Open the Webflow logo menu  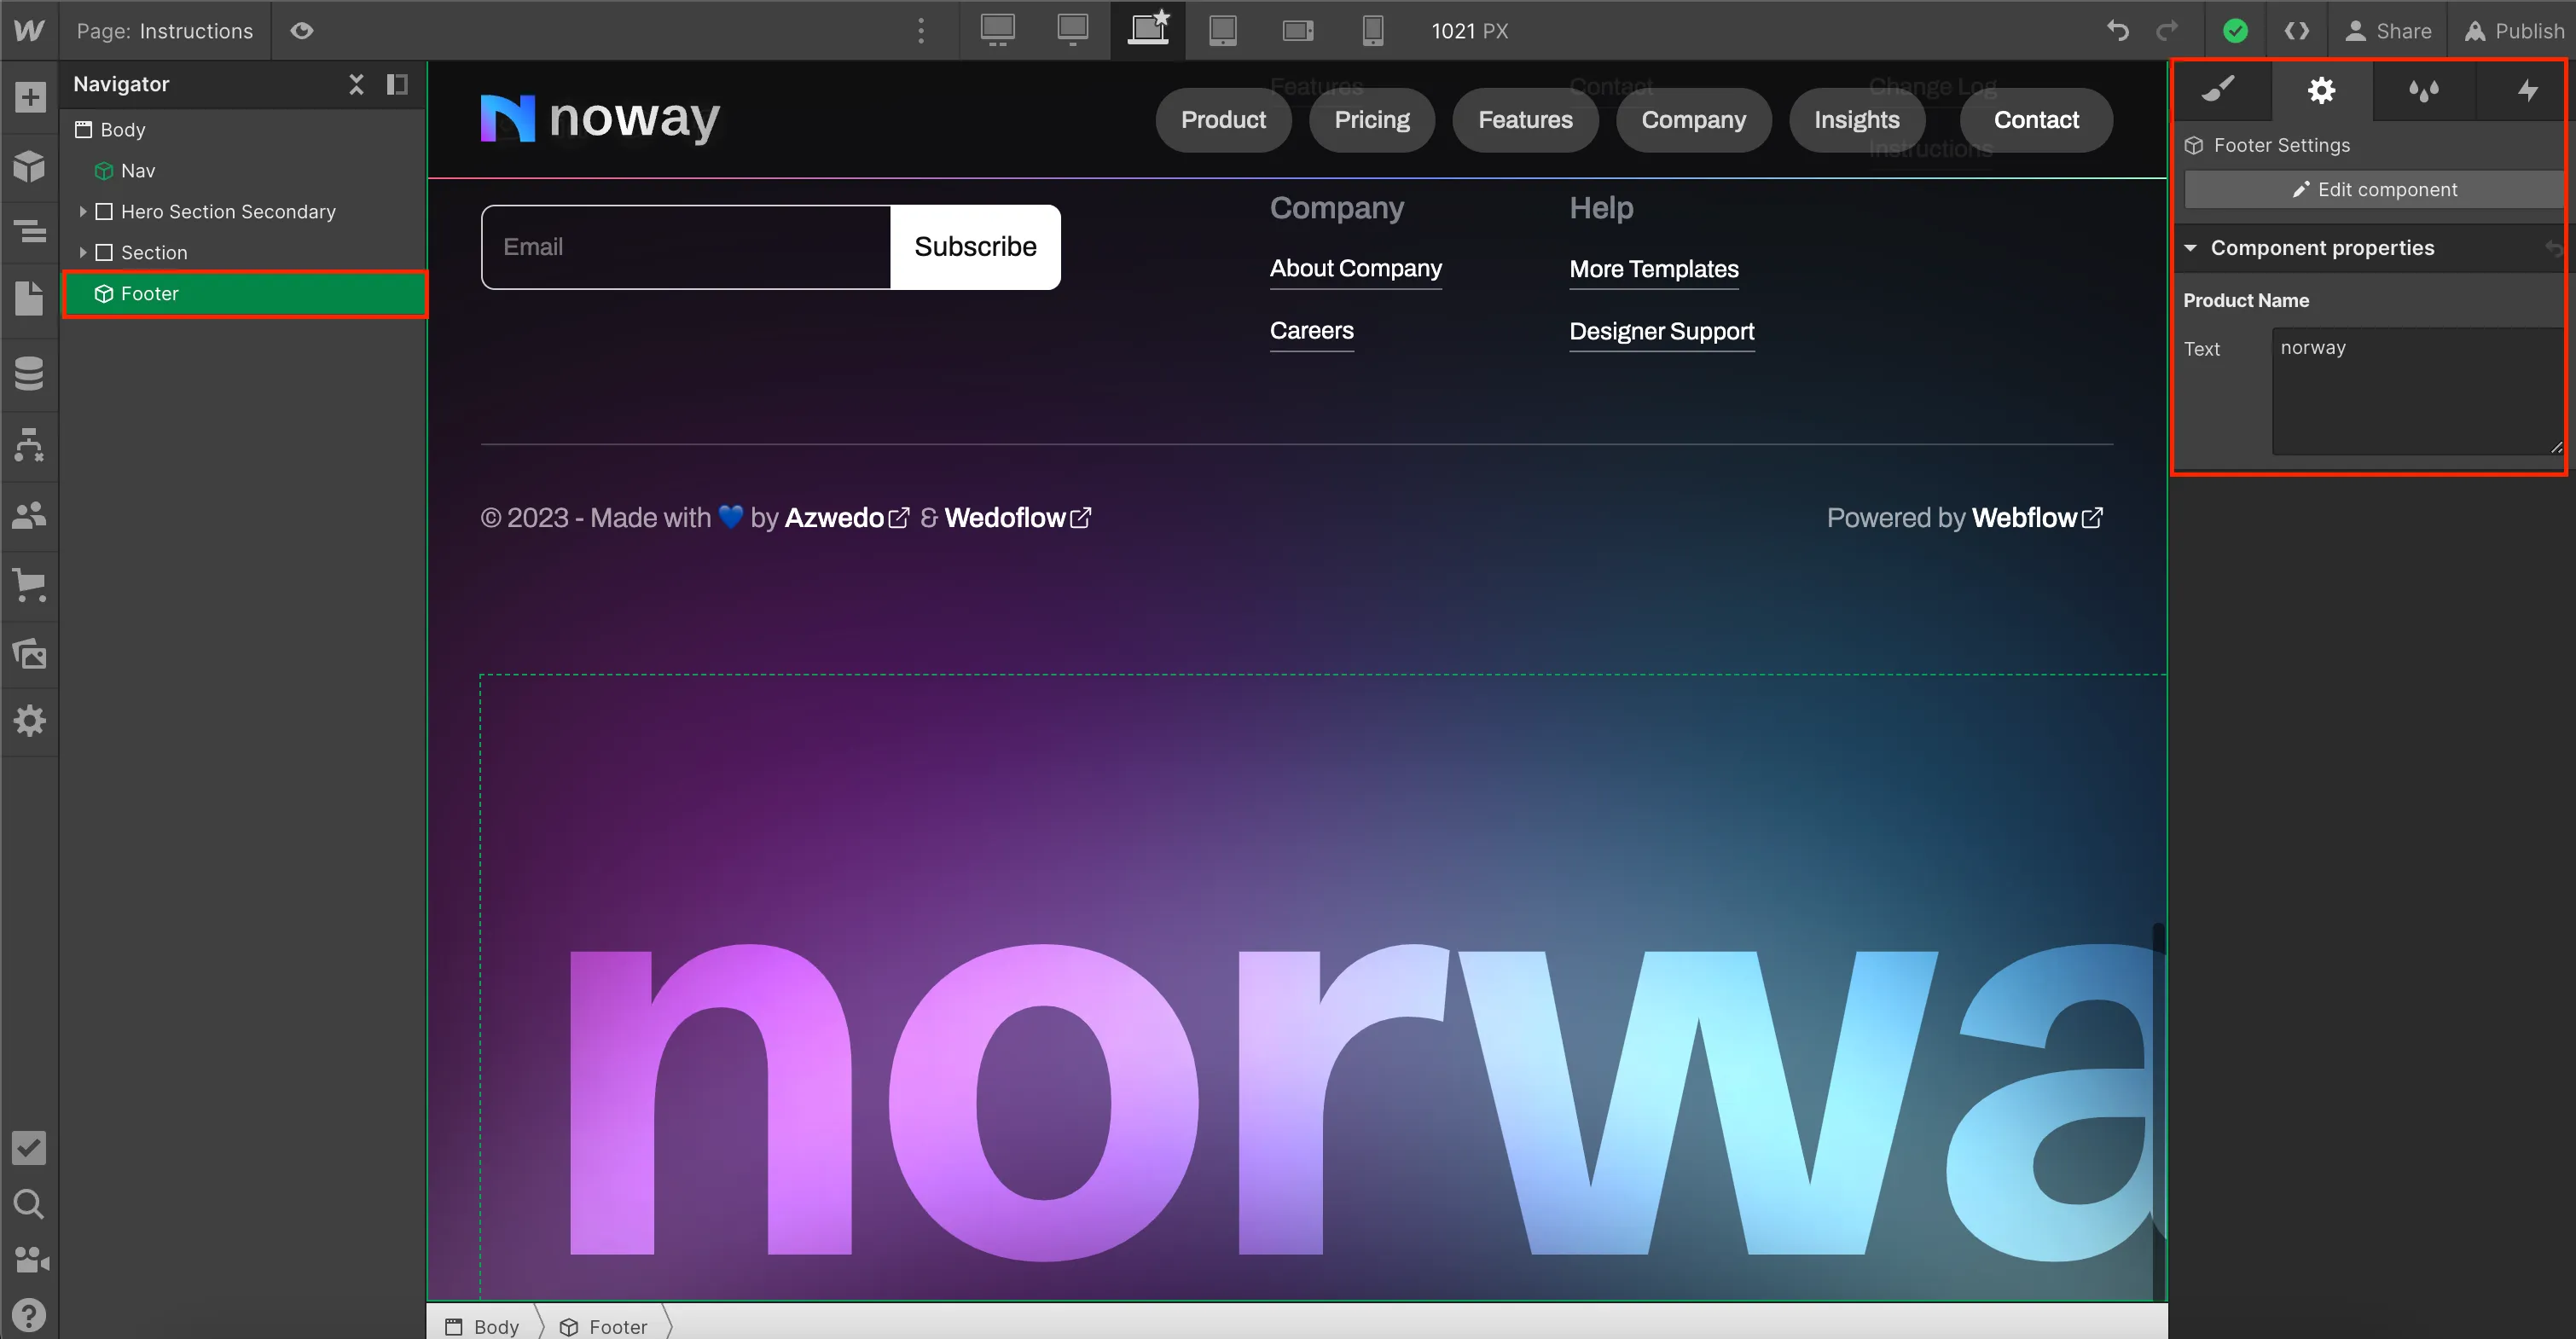click(29, 30)
